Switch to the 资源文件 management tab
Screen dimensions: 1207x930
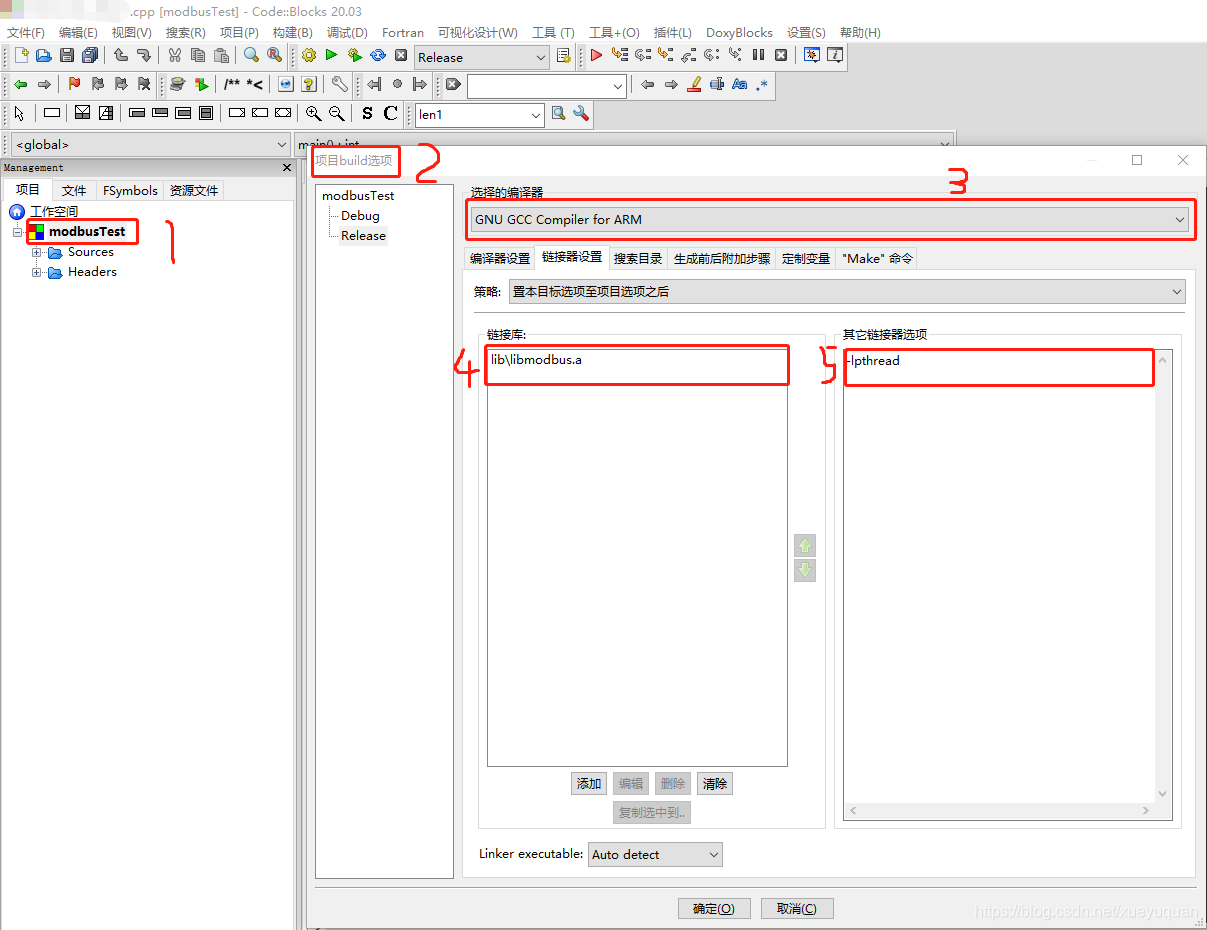click(194, 190)
